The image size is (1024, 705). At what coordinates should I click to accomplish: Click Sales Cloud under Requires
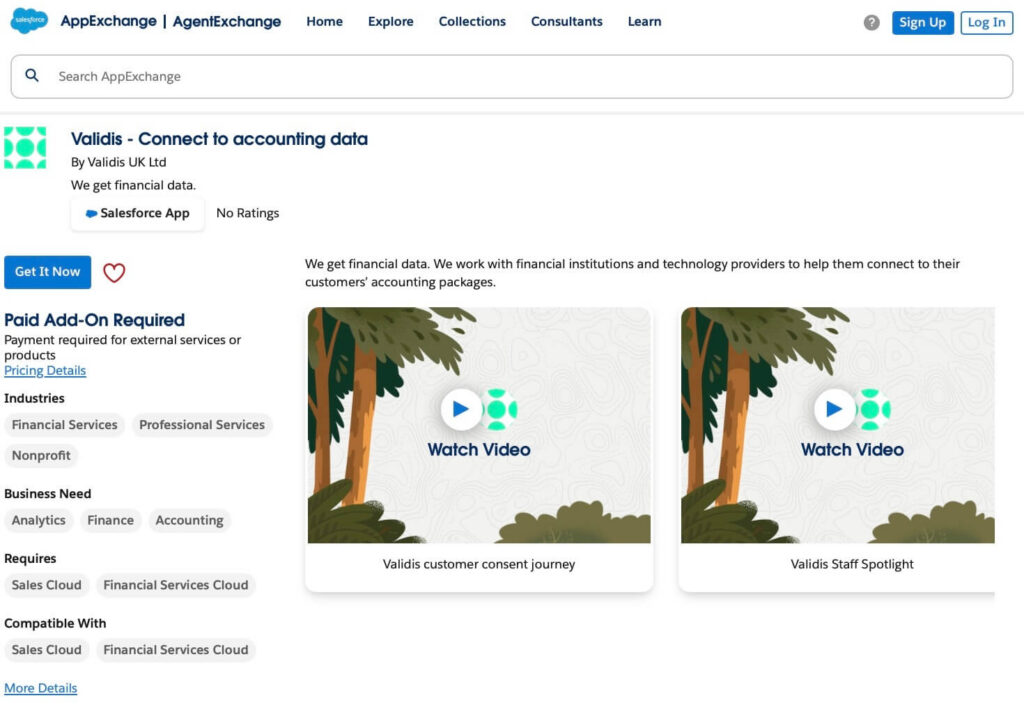(x=46, y=585)
